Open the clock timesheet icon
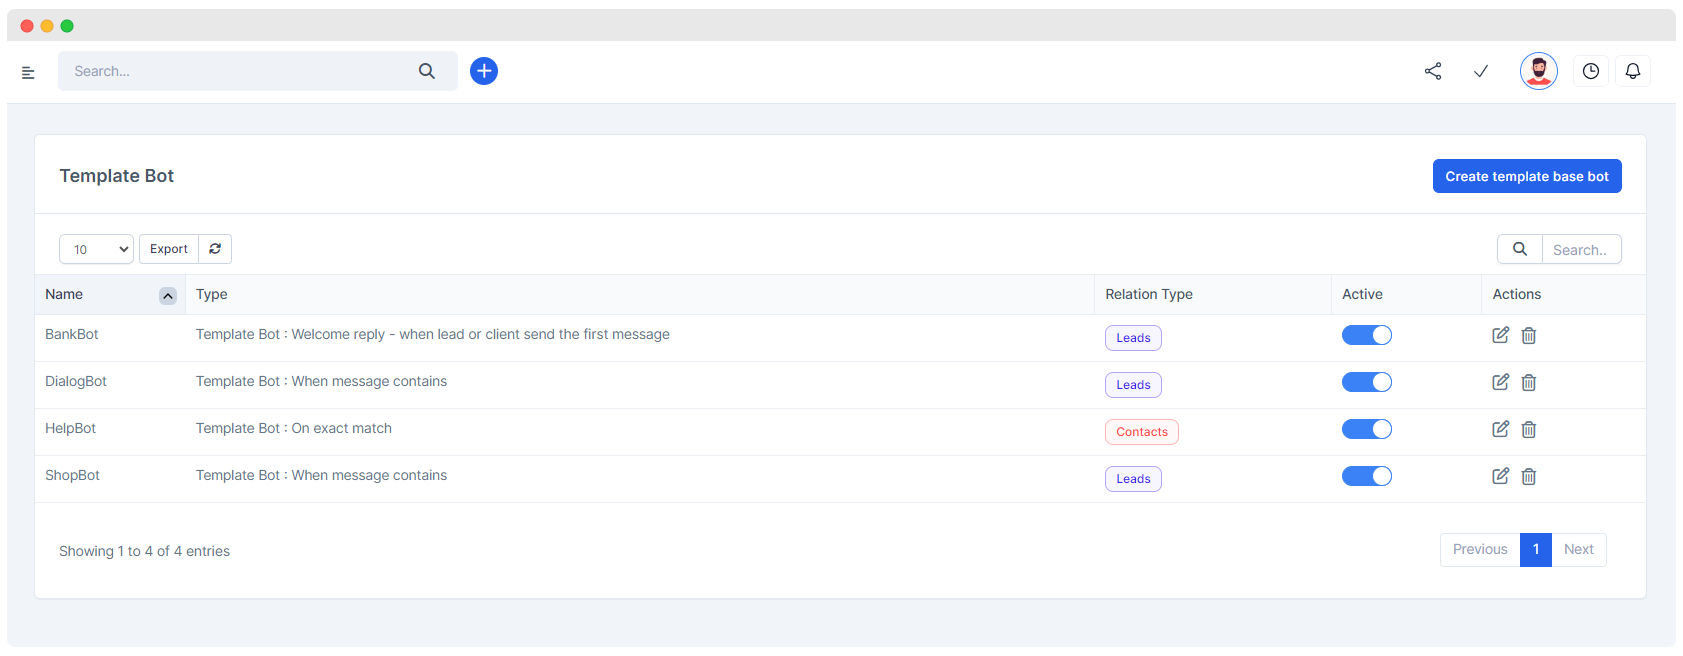 click(1590, 71)
